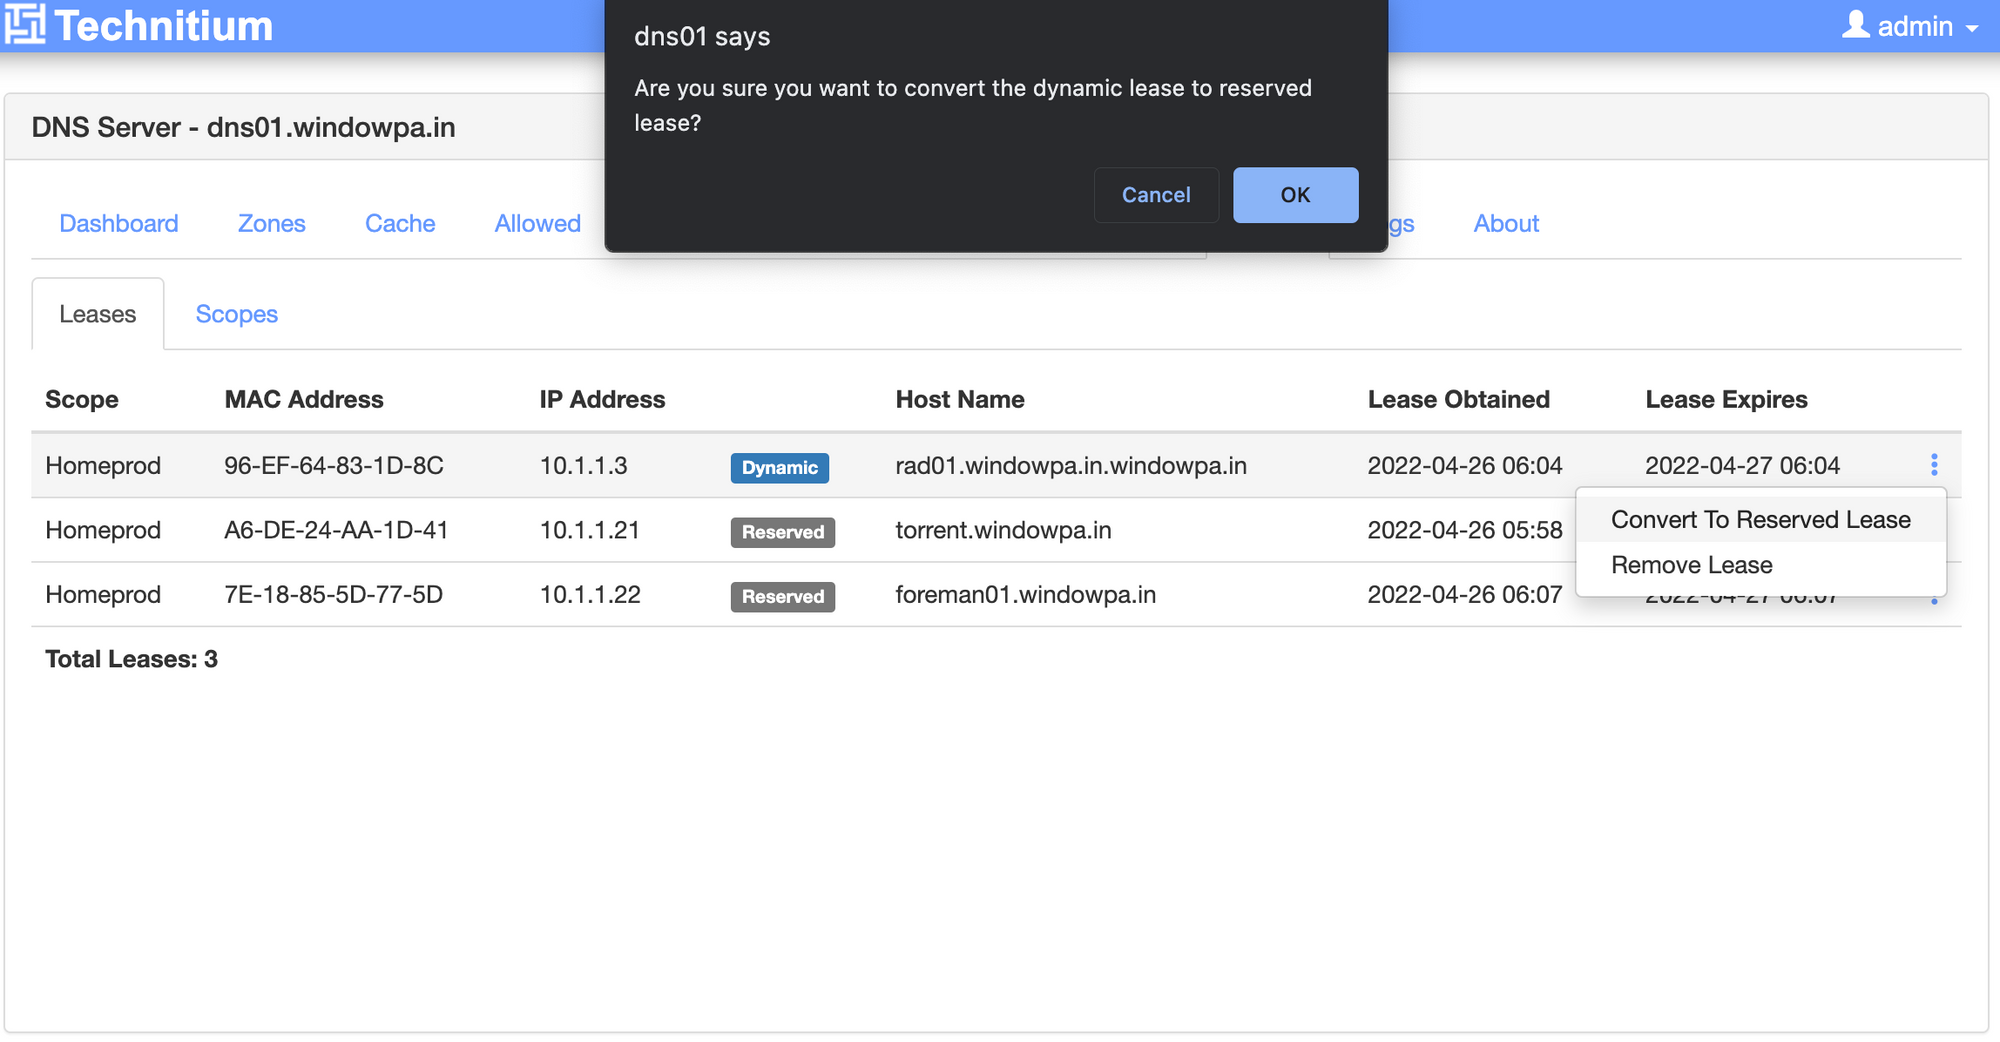This screenshot has width=2000, height=1042.
Task: Click lease obtained 2022-04-26 06:04
Action: click(x=1465, y=466)
